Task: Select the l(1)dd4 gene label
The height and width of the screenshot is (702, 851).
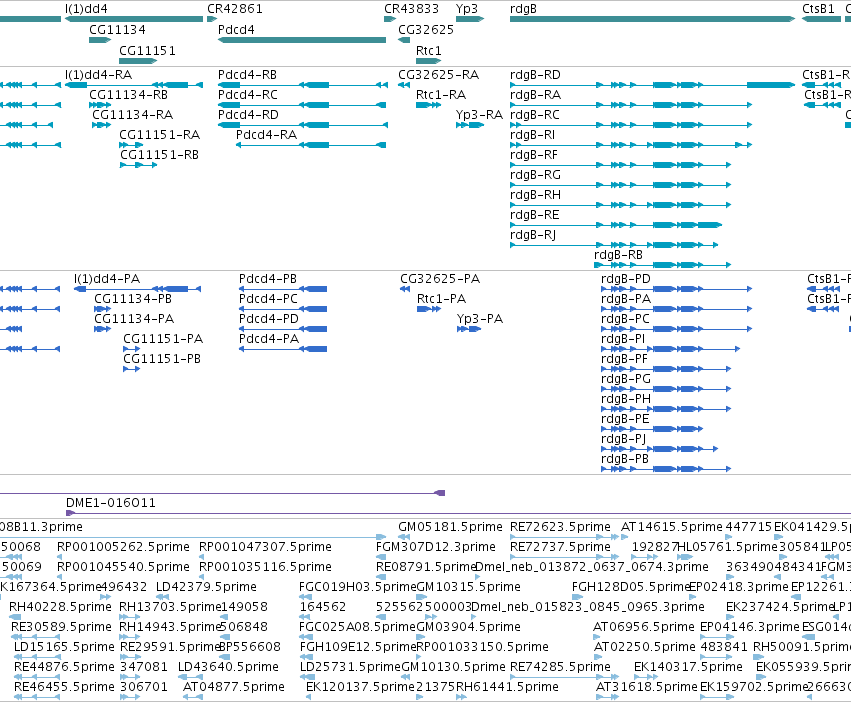Action: [x=86, y=9]
